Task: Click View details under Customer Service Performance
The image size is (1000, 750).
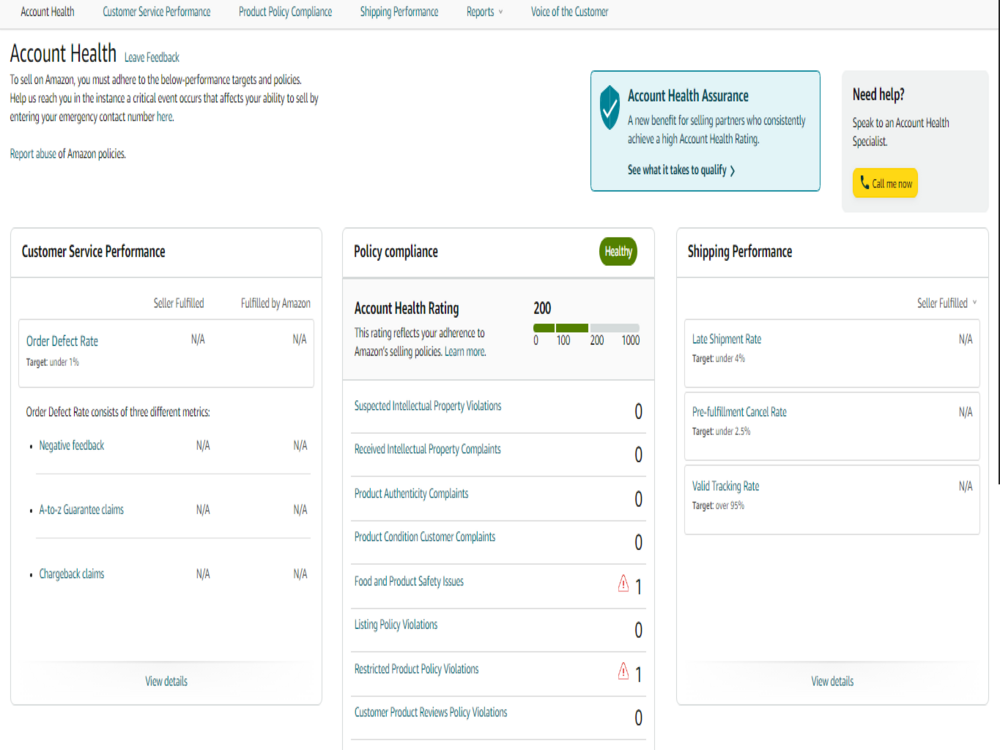Action: [166, 681]
